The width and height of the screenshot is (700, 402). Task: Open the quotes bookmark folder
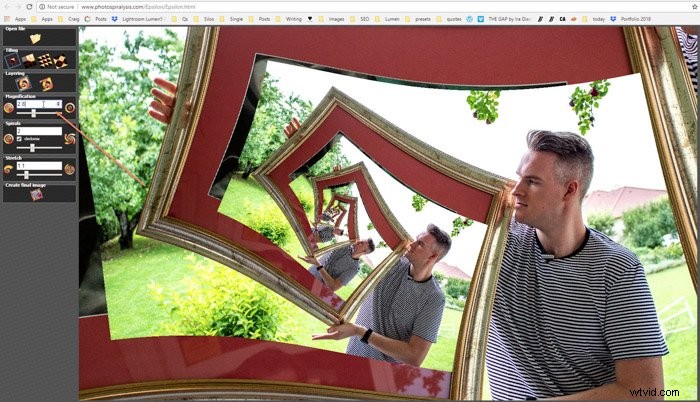[x=449, y=19]
